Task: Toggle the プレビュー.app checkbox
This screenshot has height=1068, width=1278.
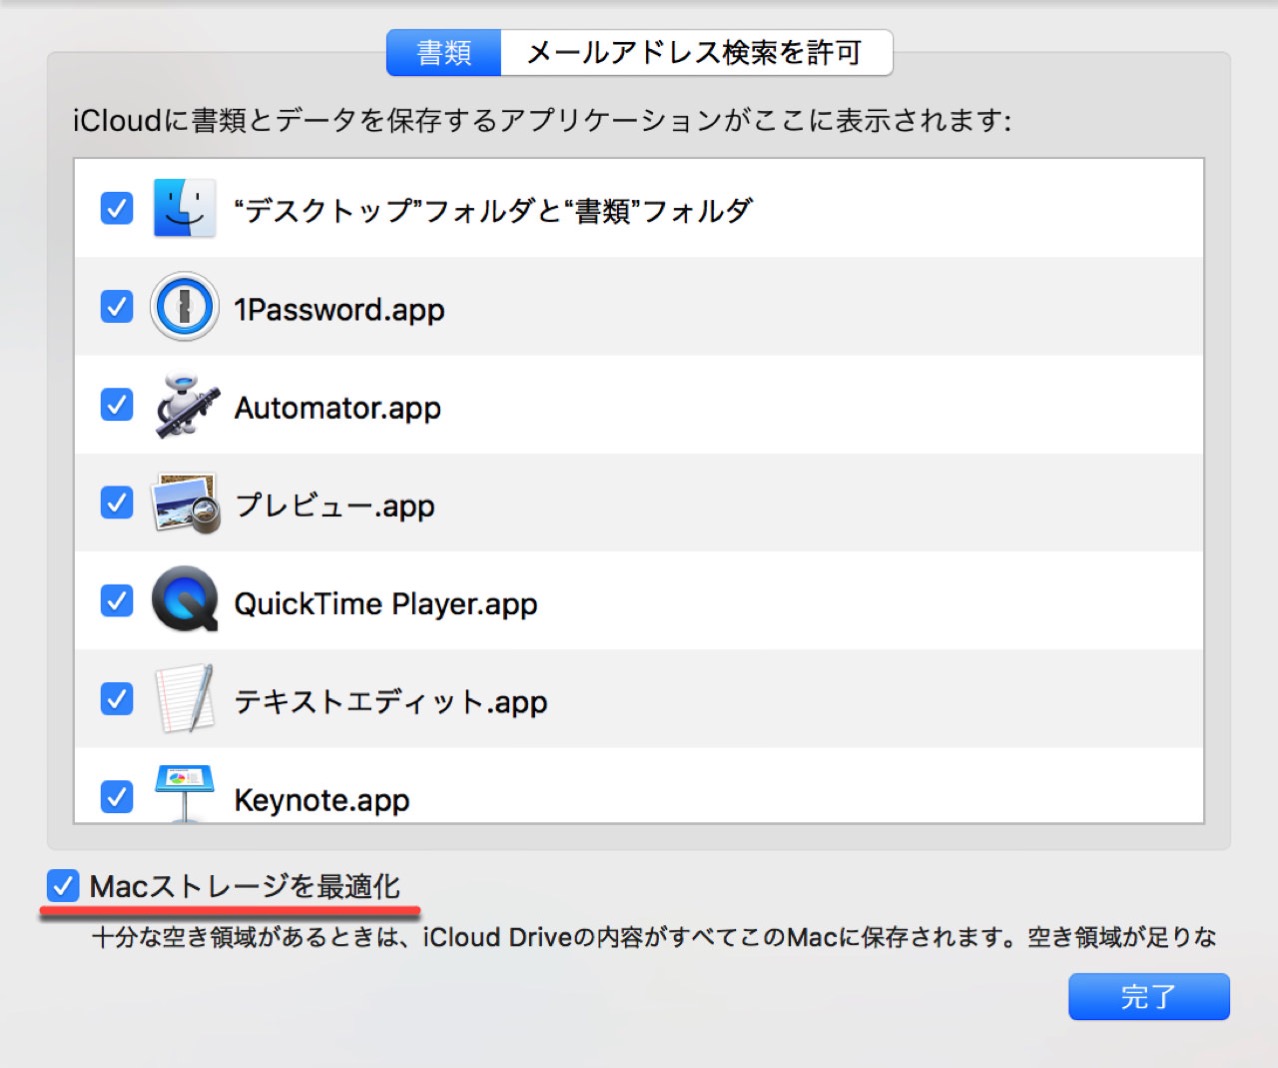Action: pyautogui.click(x=117, y=503)
